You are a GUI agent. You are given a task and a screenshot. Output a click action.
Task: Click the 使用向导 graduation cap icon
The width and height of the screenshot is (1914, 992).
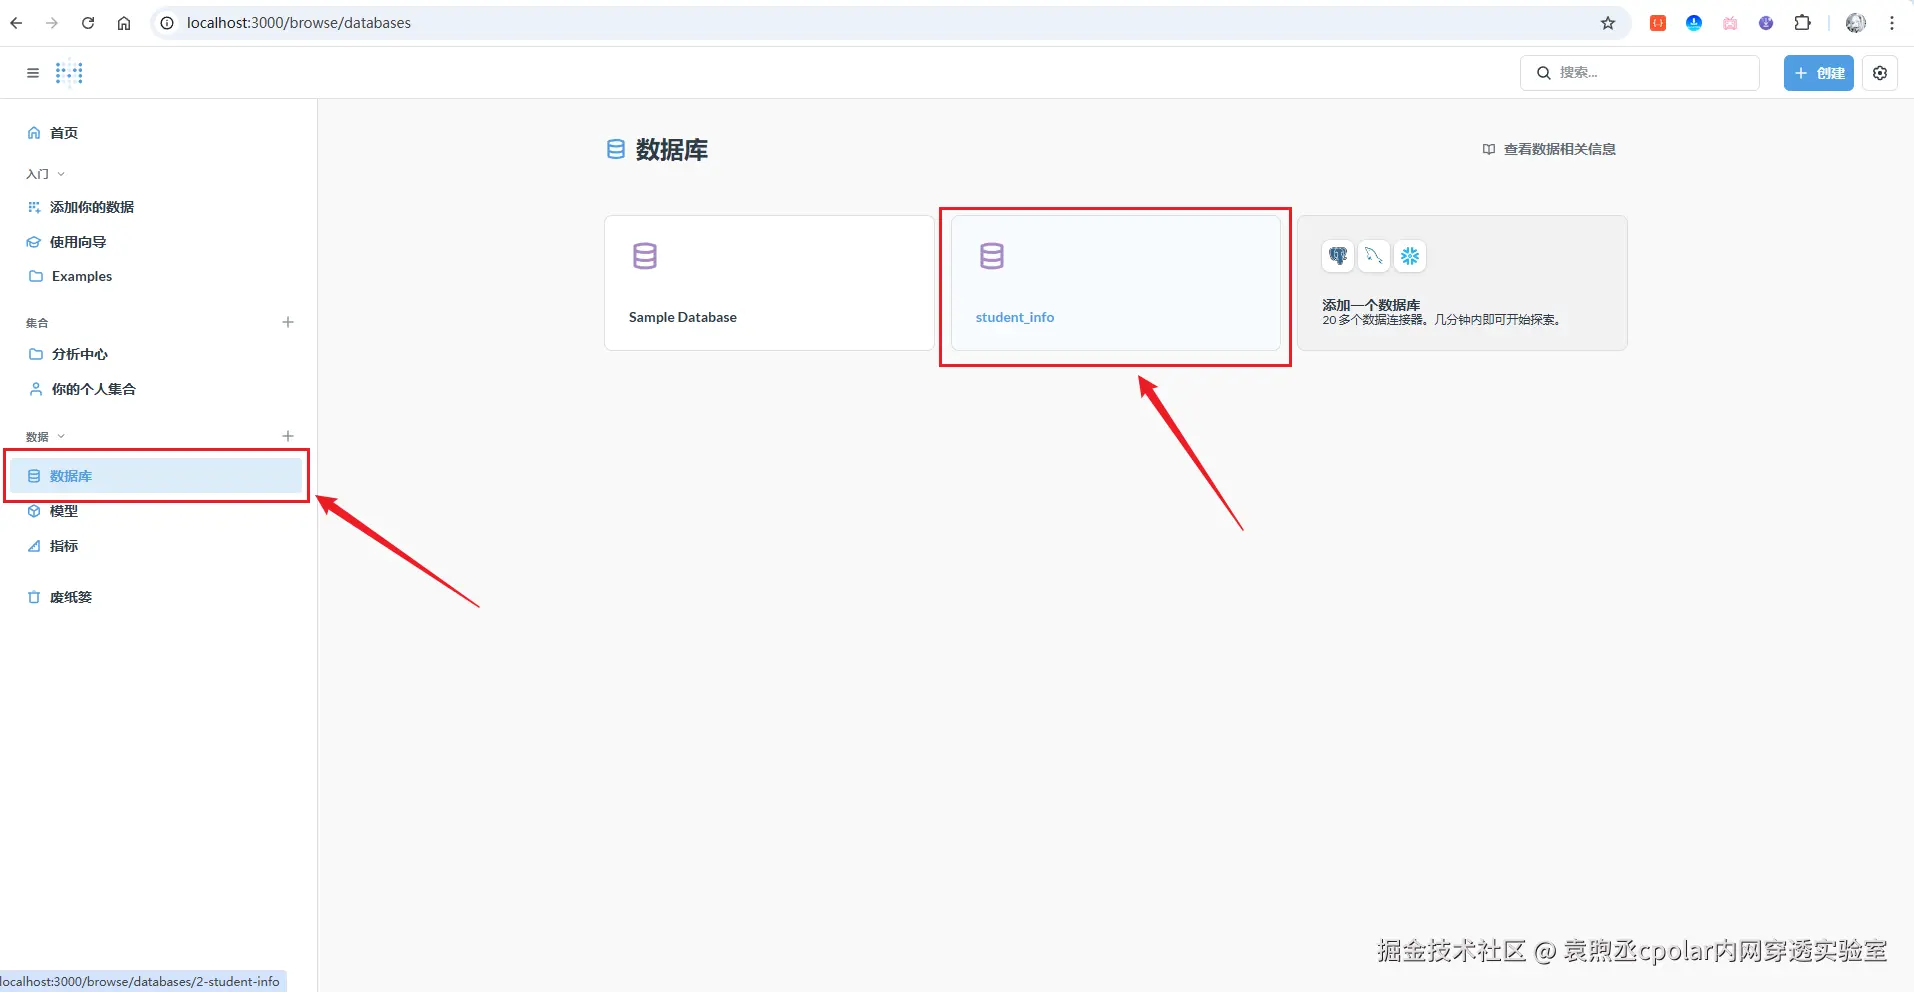pyautogui.click(x=34, y=242)
